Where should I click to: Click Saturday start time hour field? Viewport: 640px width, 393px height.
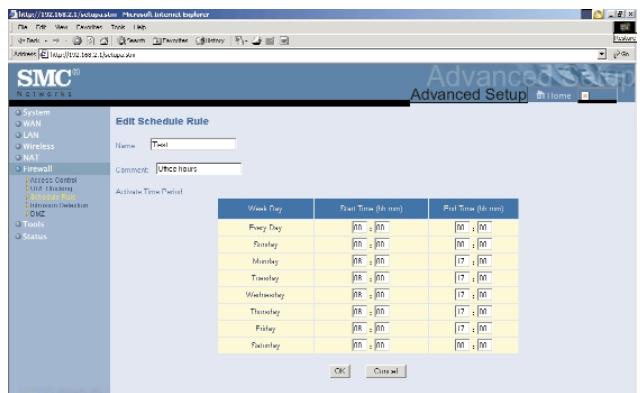coord(359,345)
